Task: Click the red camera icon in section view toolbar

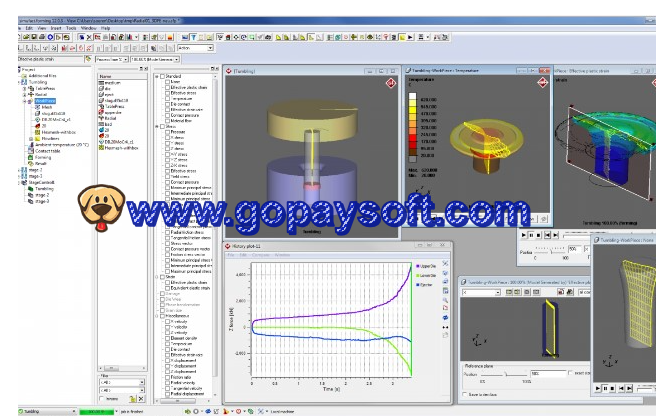Action: point(561,292)
